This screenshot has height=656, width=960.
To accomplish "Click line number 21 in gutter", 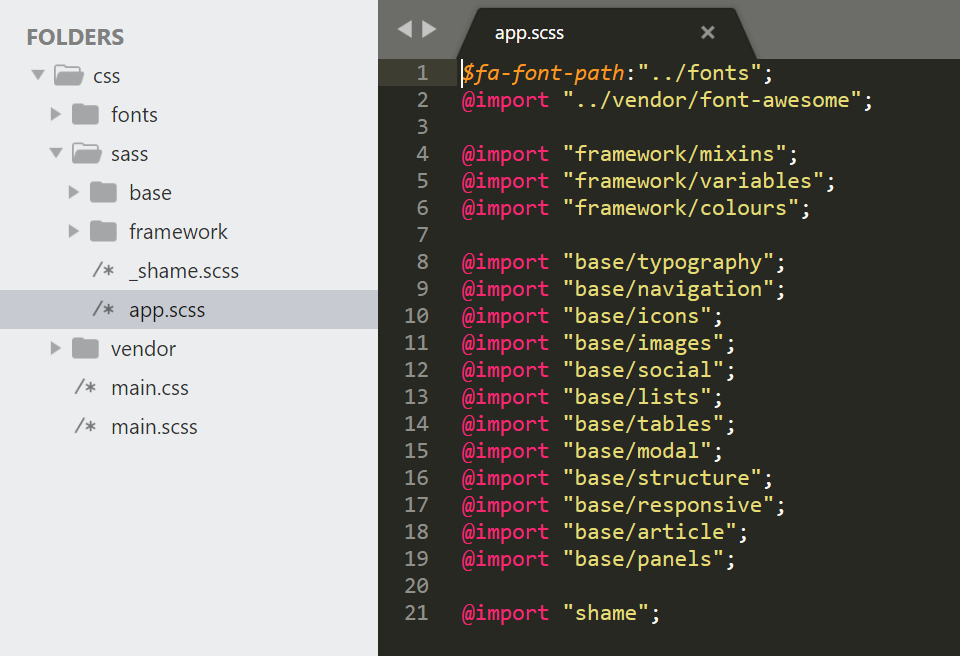I will (416, 613).
